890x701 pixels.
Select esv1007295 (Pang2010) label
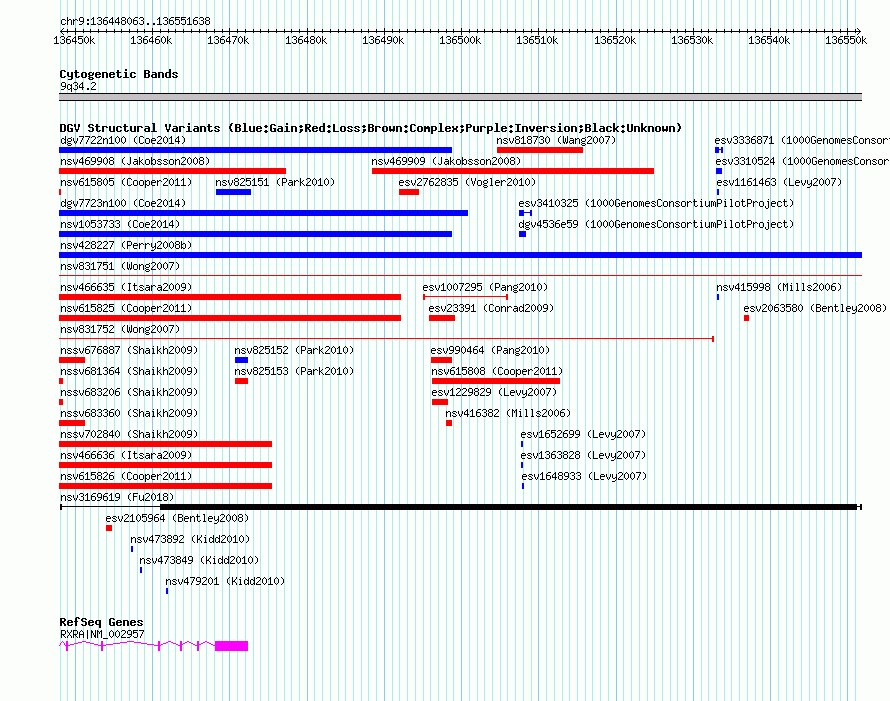click(x=485, y=287)
